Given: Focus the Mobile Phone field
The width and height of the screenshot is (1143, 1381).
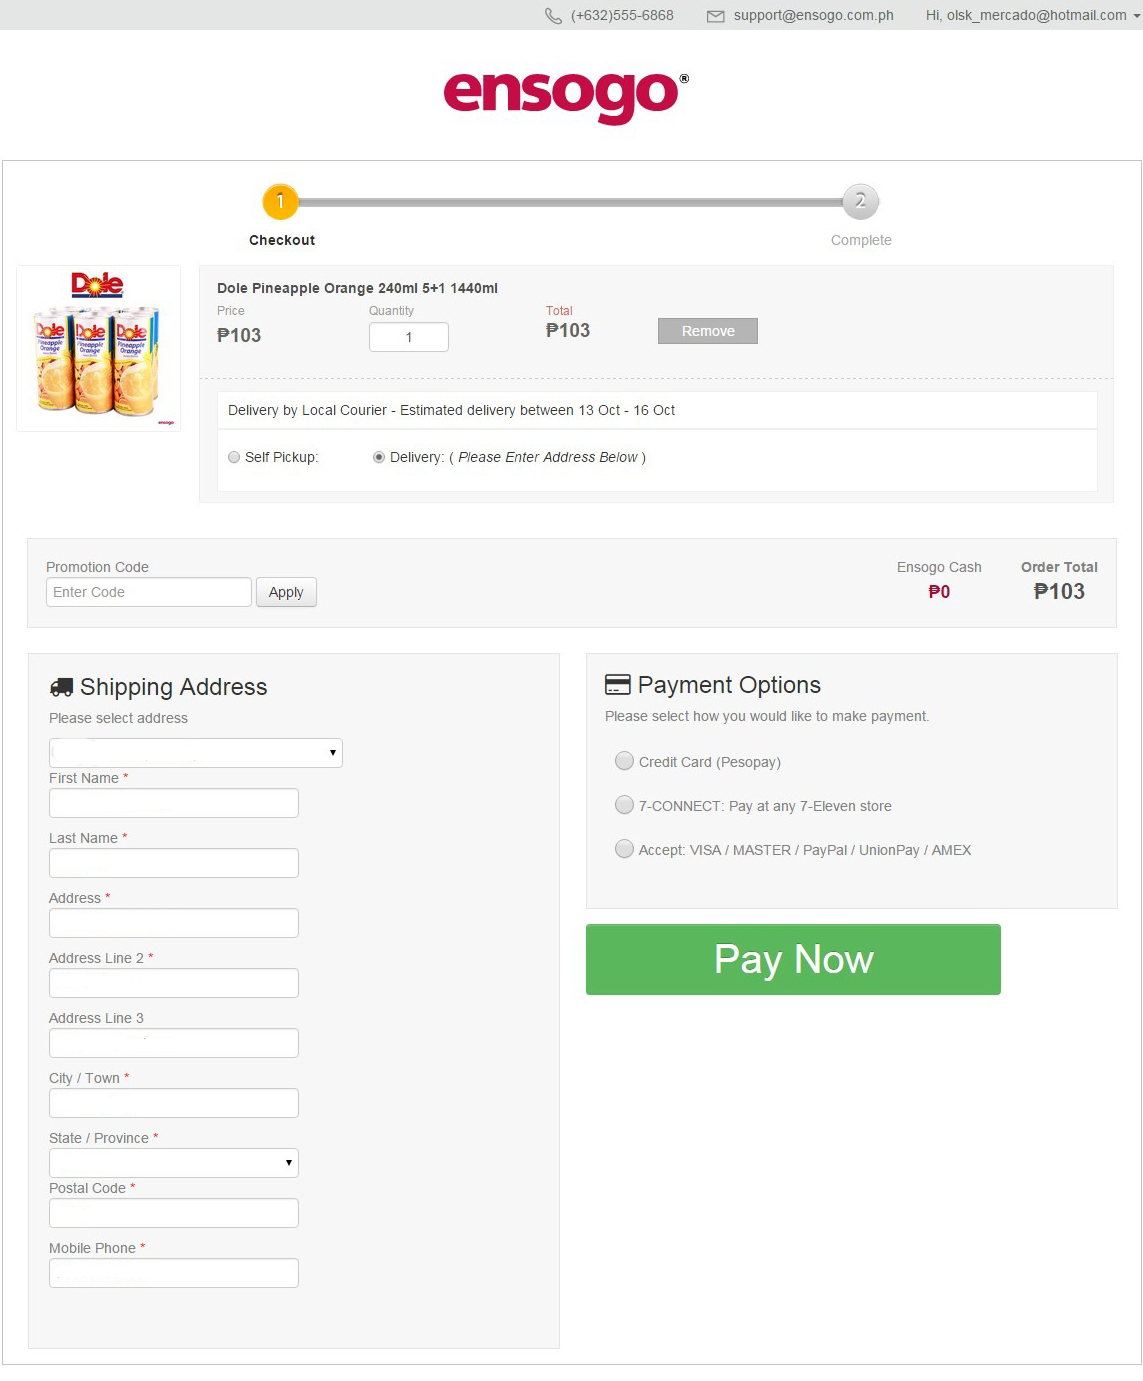Looking at the screenshot, I should tap(174, 1273).
